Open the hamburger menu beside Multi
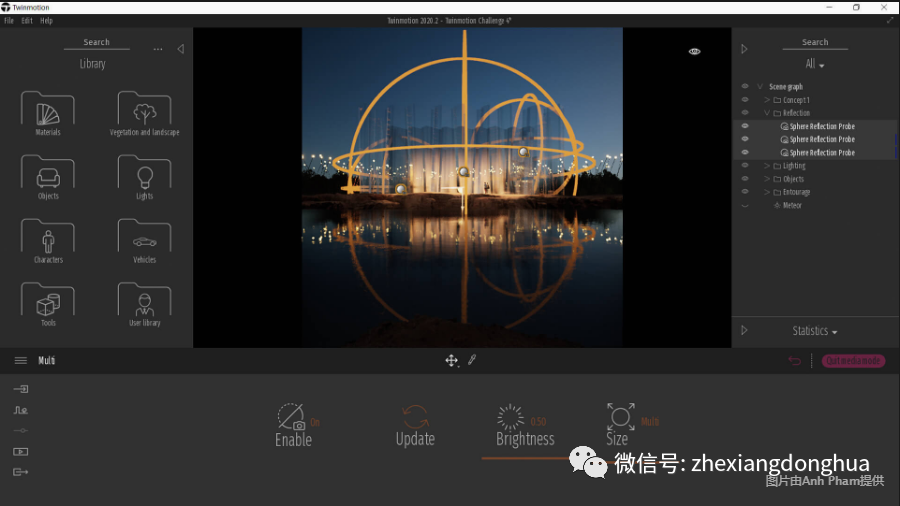Image resolution: width=900 pixels, height=506 pixels. [21, 360]
